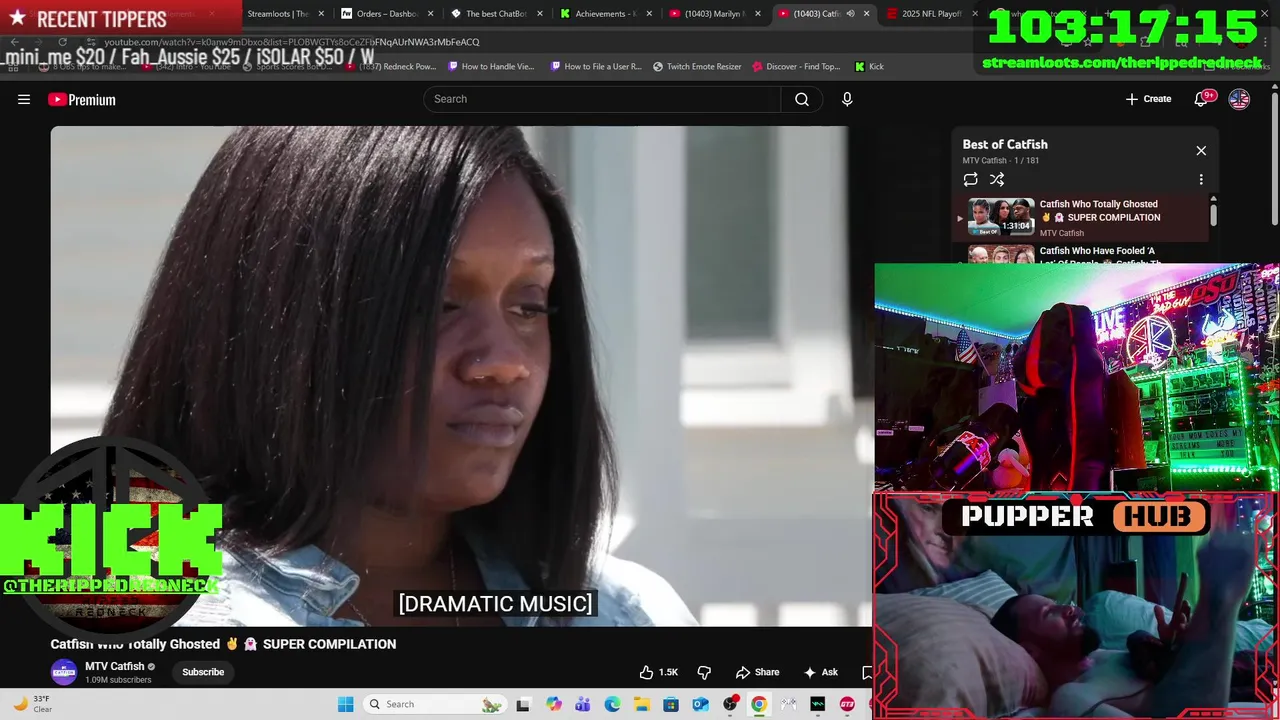Open 'How to File a User R...' bookmark
The image size is (1280, 720).
point(596,66)
